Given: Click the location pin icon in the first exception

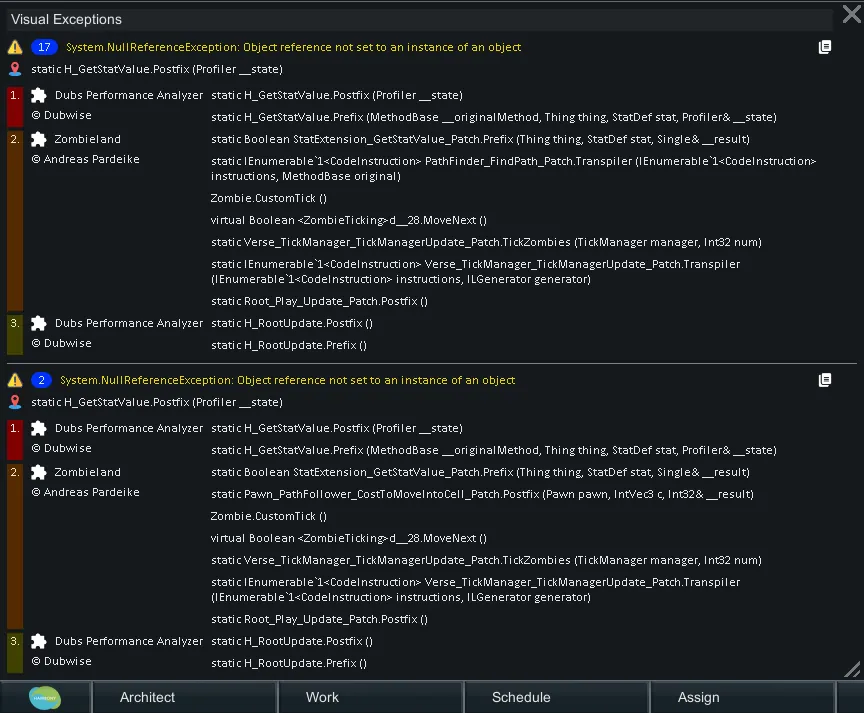Looking at the screenshot, I should [15, 69].
